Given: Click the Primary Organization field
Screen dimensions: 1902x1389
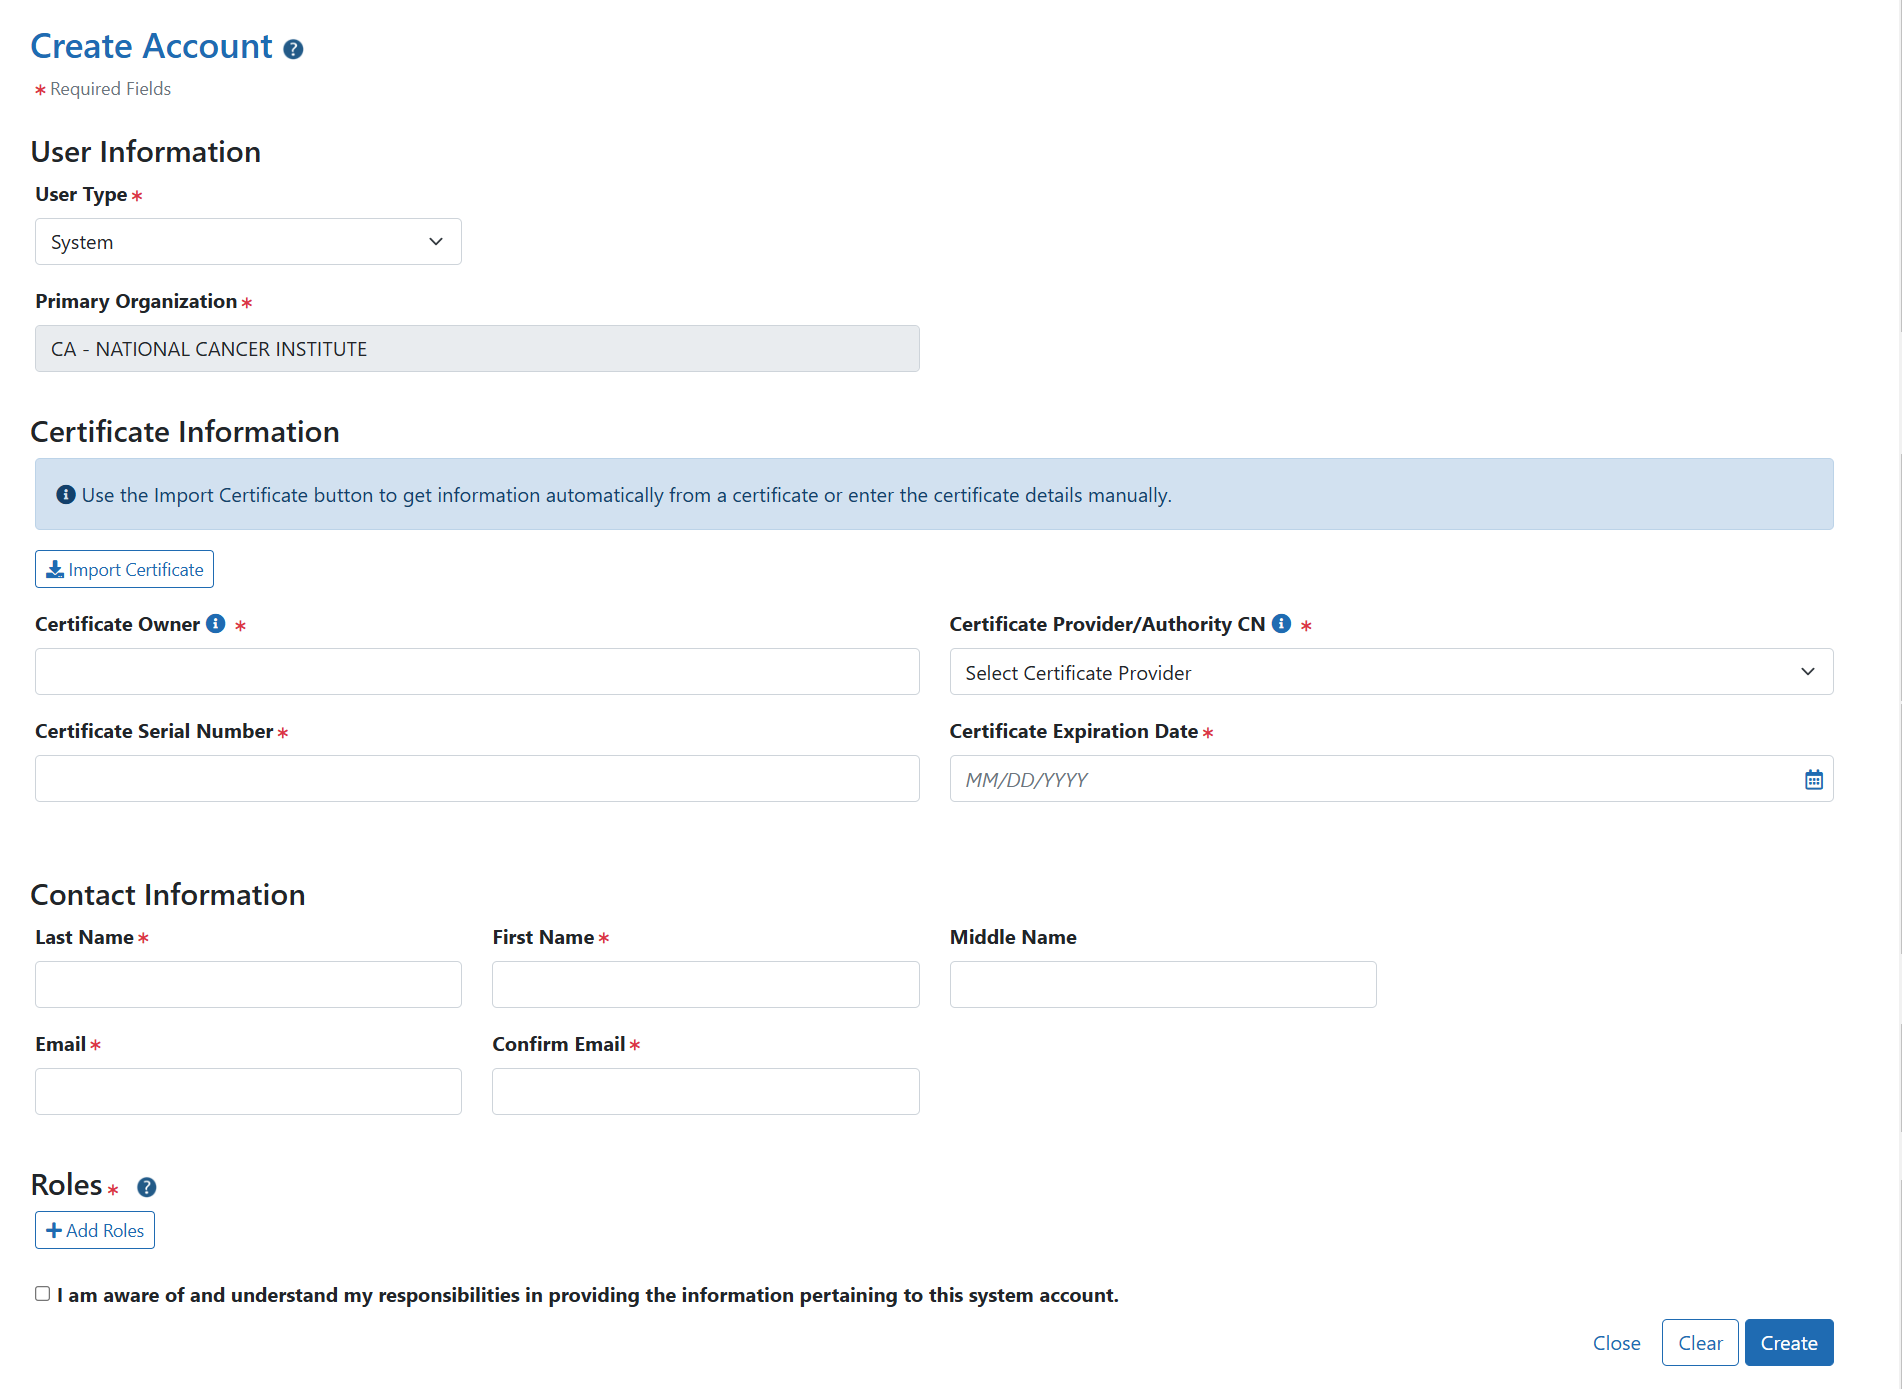Looking at the screenshot, I should [x=477, y=349].
